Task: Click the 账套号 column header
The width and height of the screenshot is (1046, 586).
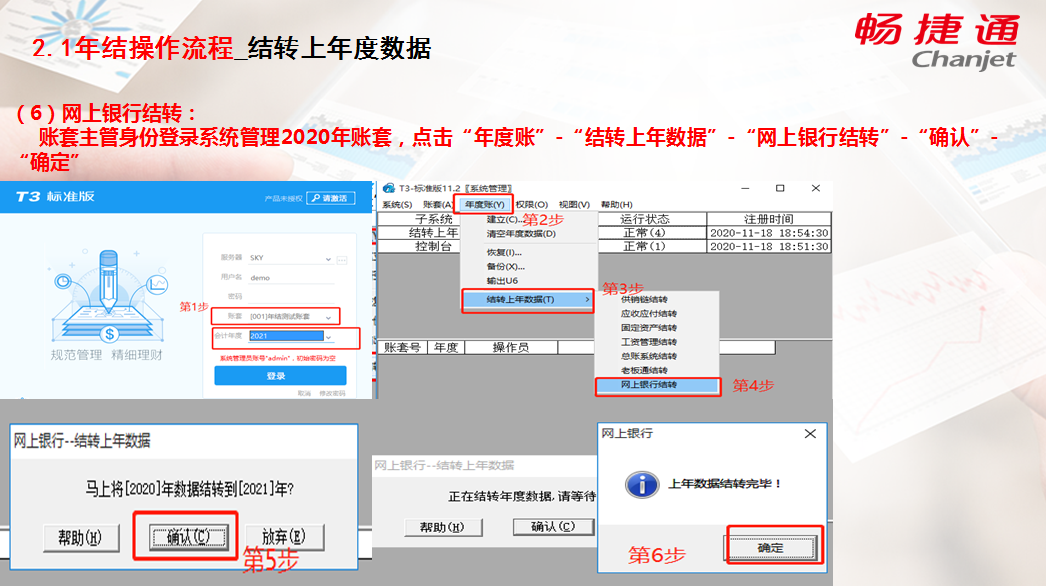Action: coord(402,347)
